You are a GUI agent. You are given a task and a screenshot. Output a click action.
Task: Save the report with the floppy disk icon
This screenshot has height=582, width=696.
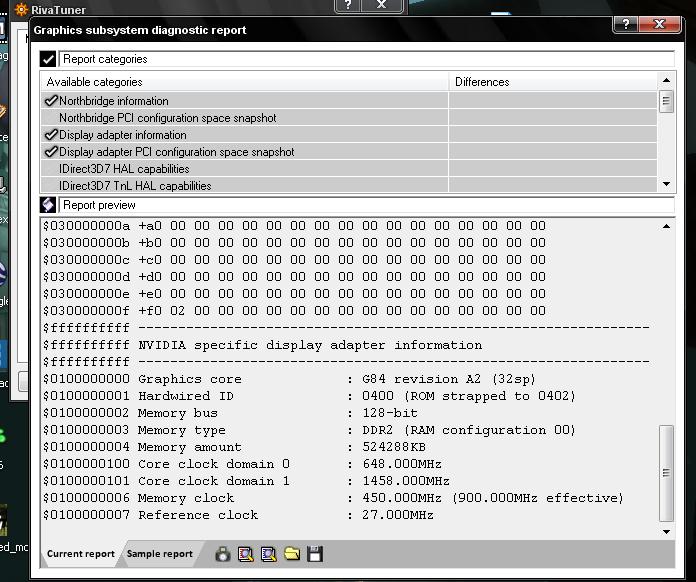[x=315, y=554]
